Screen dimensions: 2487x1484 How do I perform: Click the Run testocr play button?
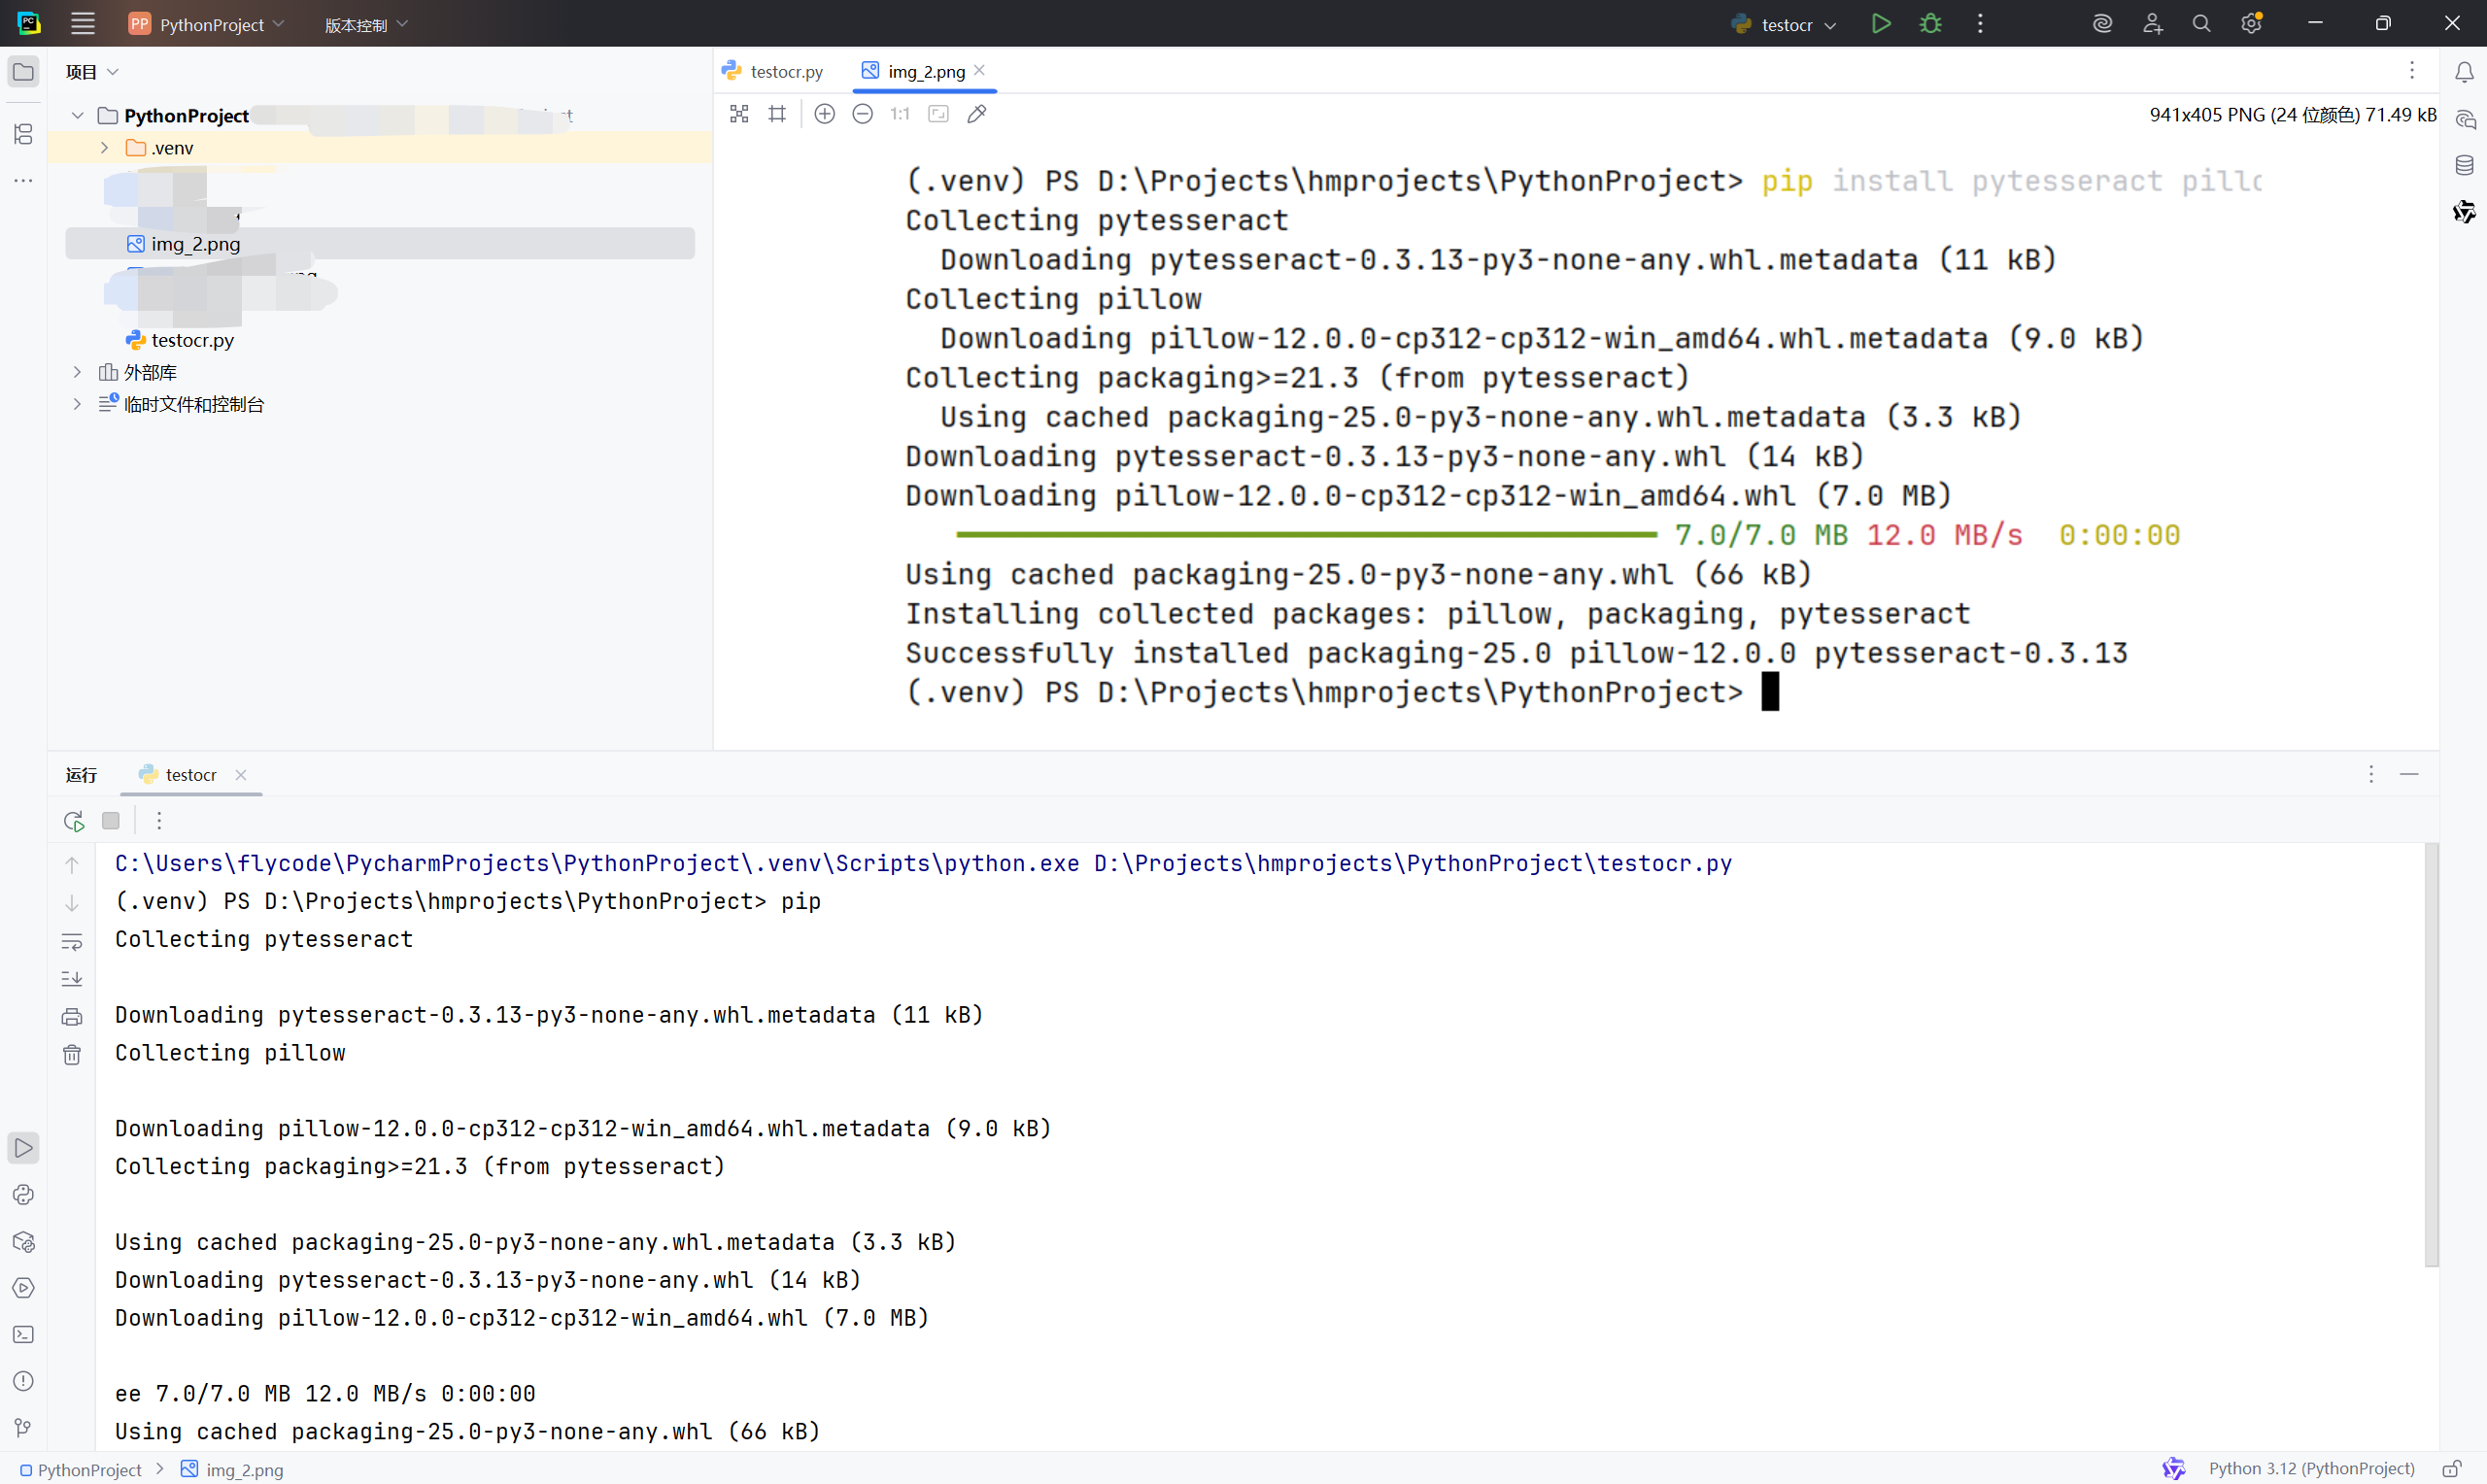coord(1880,24)
